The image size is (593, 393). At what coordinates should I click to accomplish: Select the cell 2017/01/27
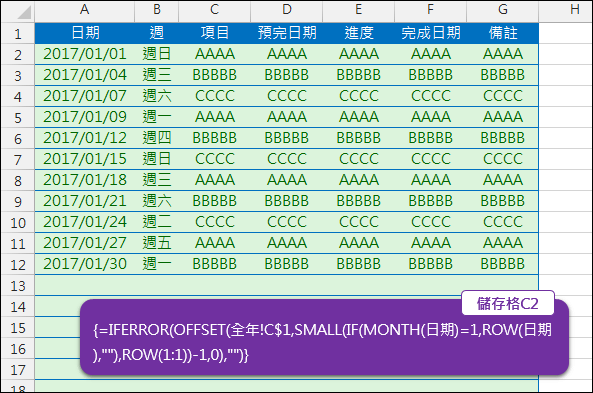click(x=85, y=243)
